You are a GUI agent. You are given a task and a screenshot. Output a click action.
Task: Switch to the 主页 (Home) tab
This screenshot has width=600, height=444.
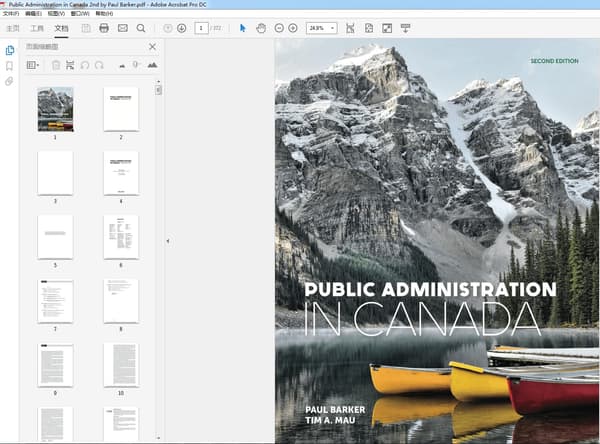[x=13, y=28]
